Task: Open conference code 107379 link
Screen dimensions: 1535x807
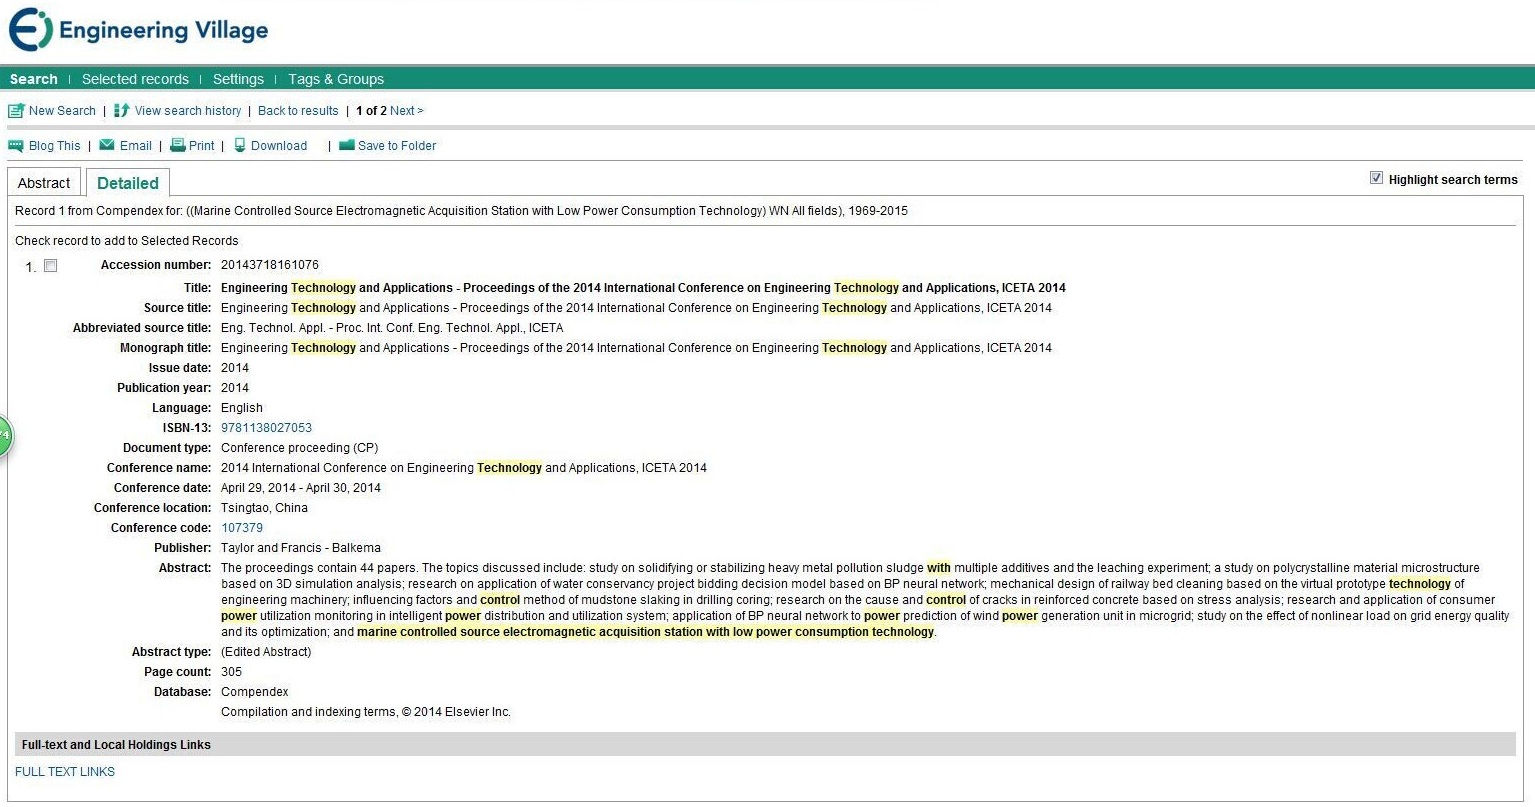Action: pyautogui.click(x=242, y=528)
